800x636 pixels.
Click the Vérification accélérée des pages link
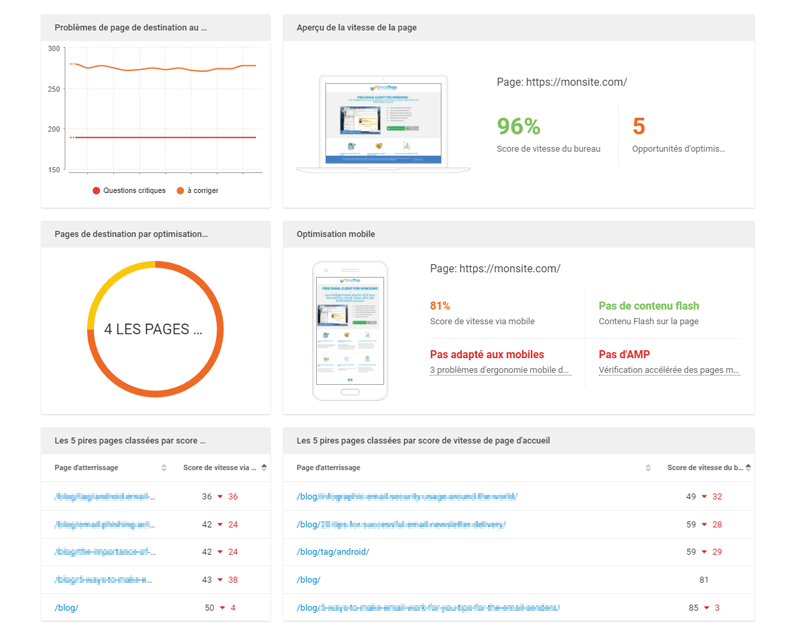coord(669,370)
